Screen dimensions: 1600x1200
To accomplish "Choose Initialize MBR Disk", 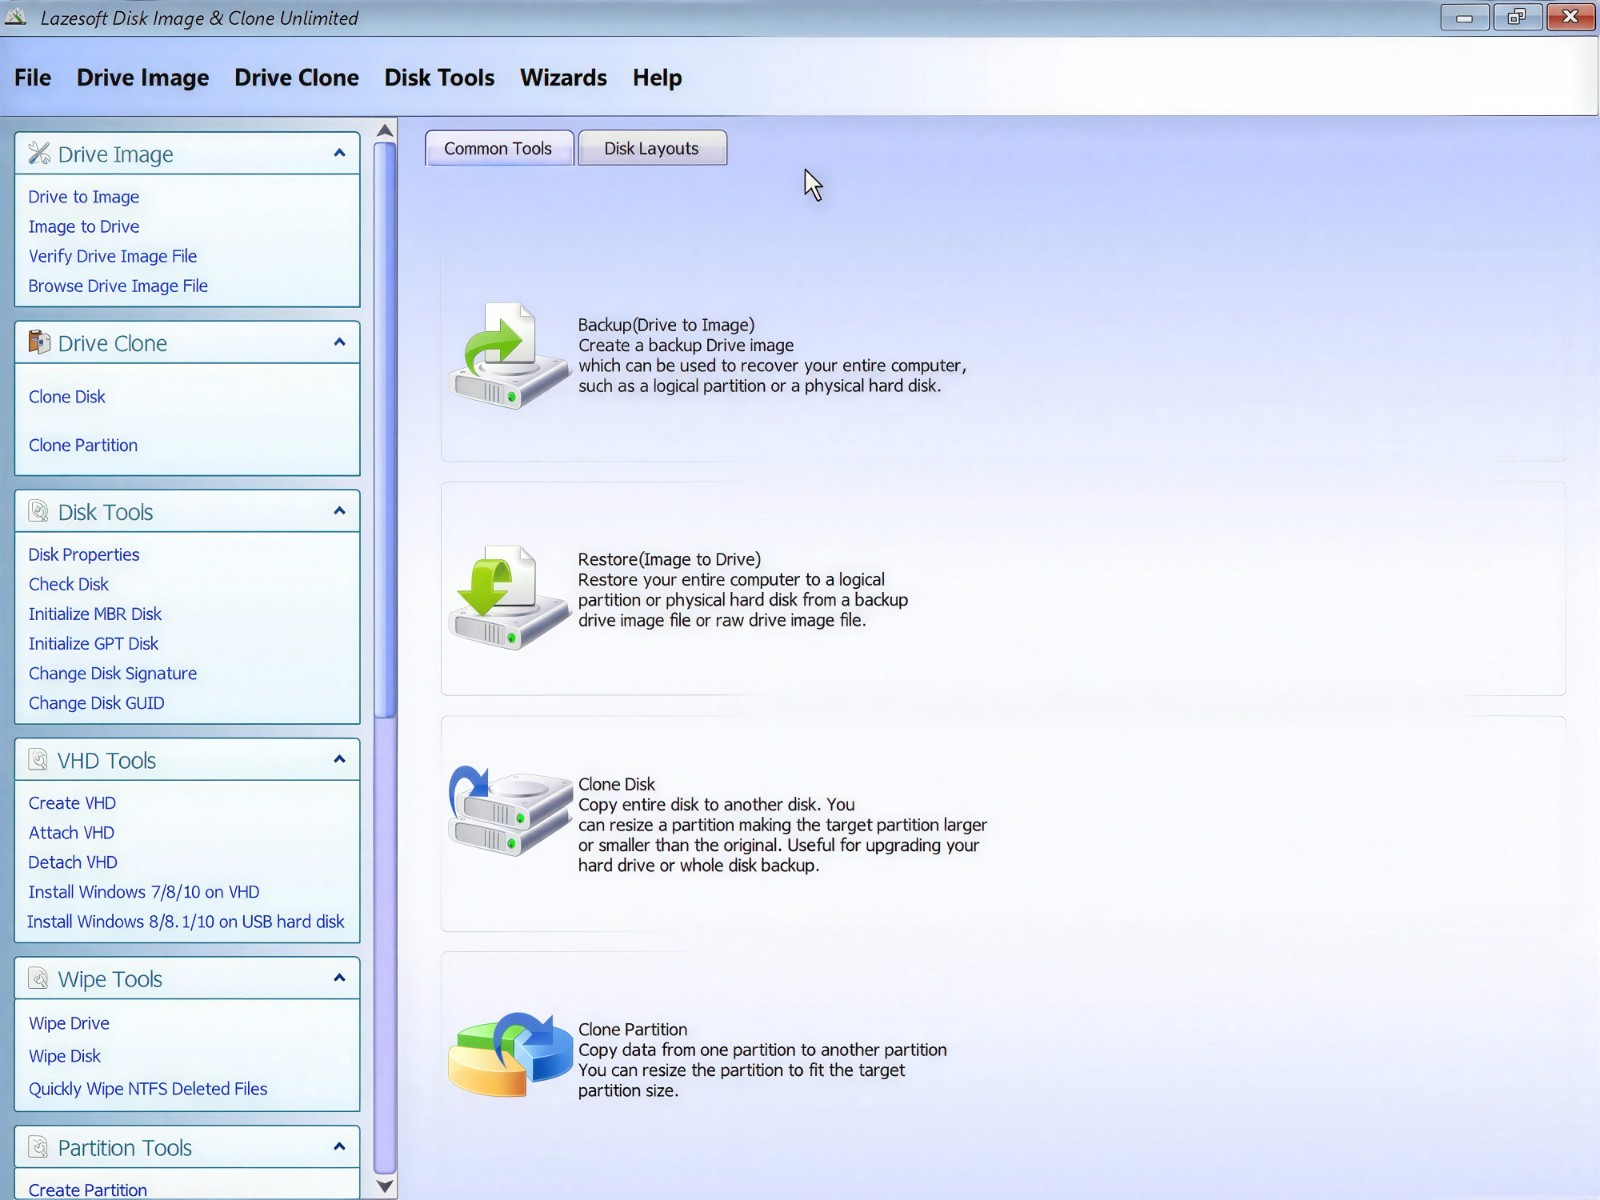I will [x=95, y=614].
